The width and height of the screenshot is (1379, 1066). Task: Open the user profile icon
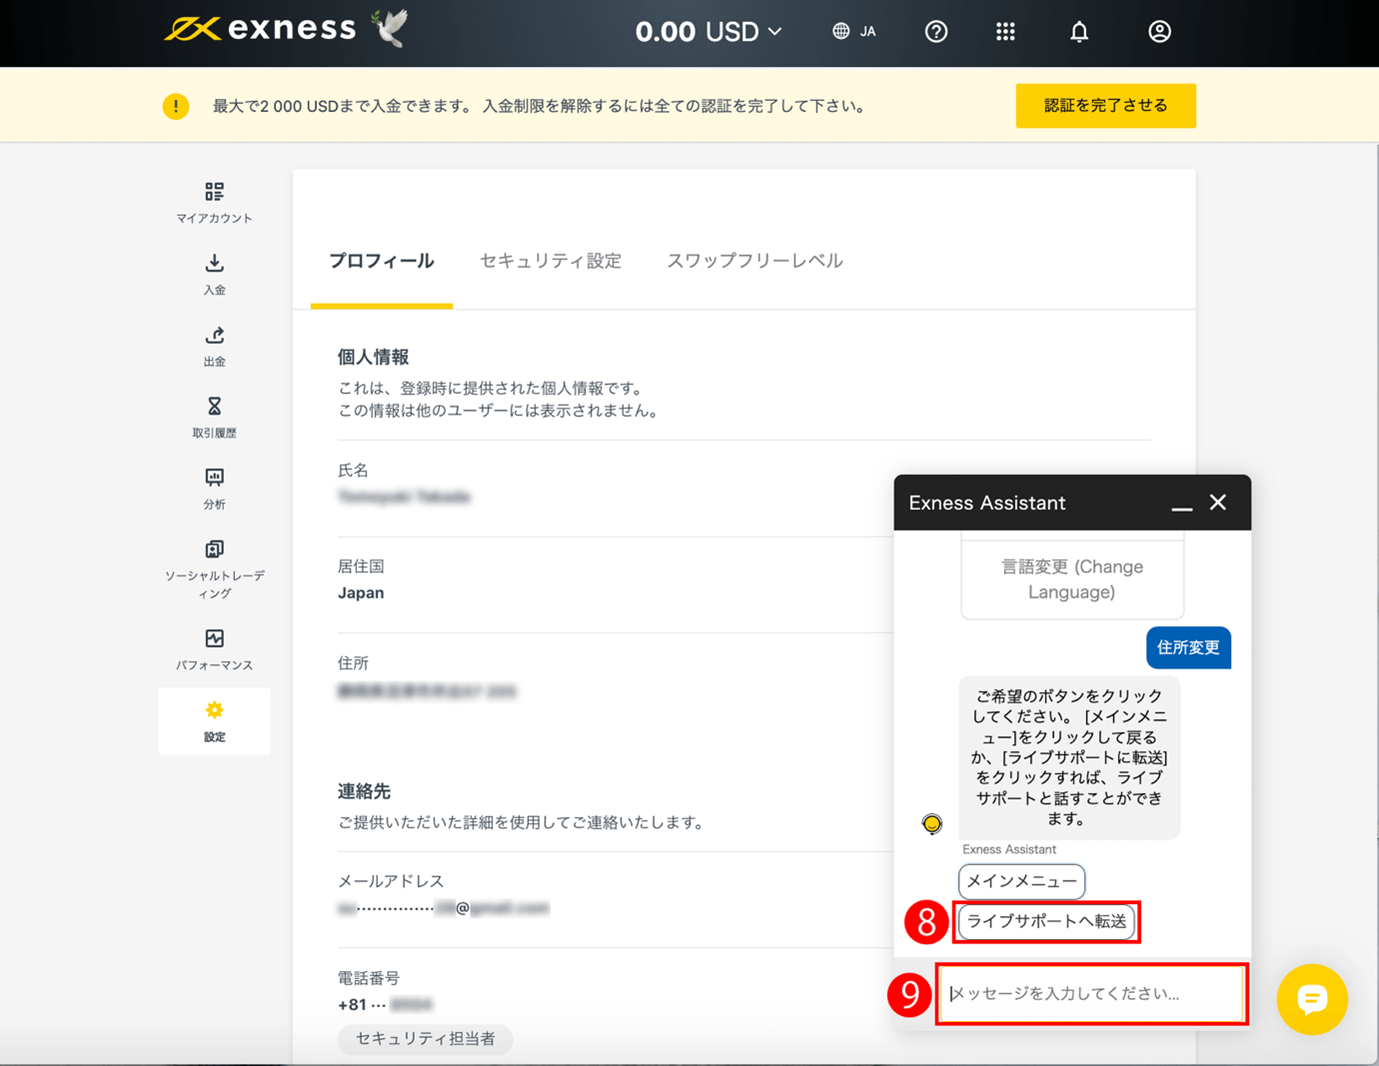1159,32
